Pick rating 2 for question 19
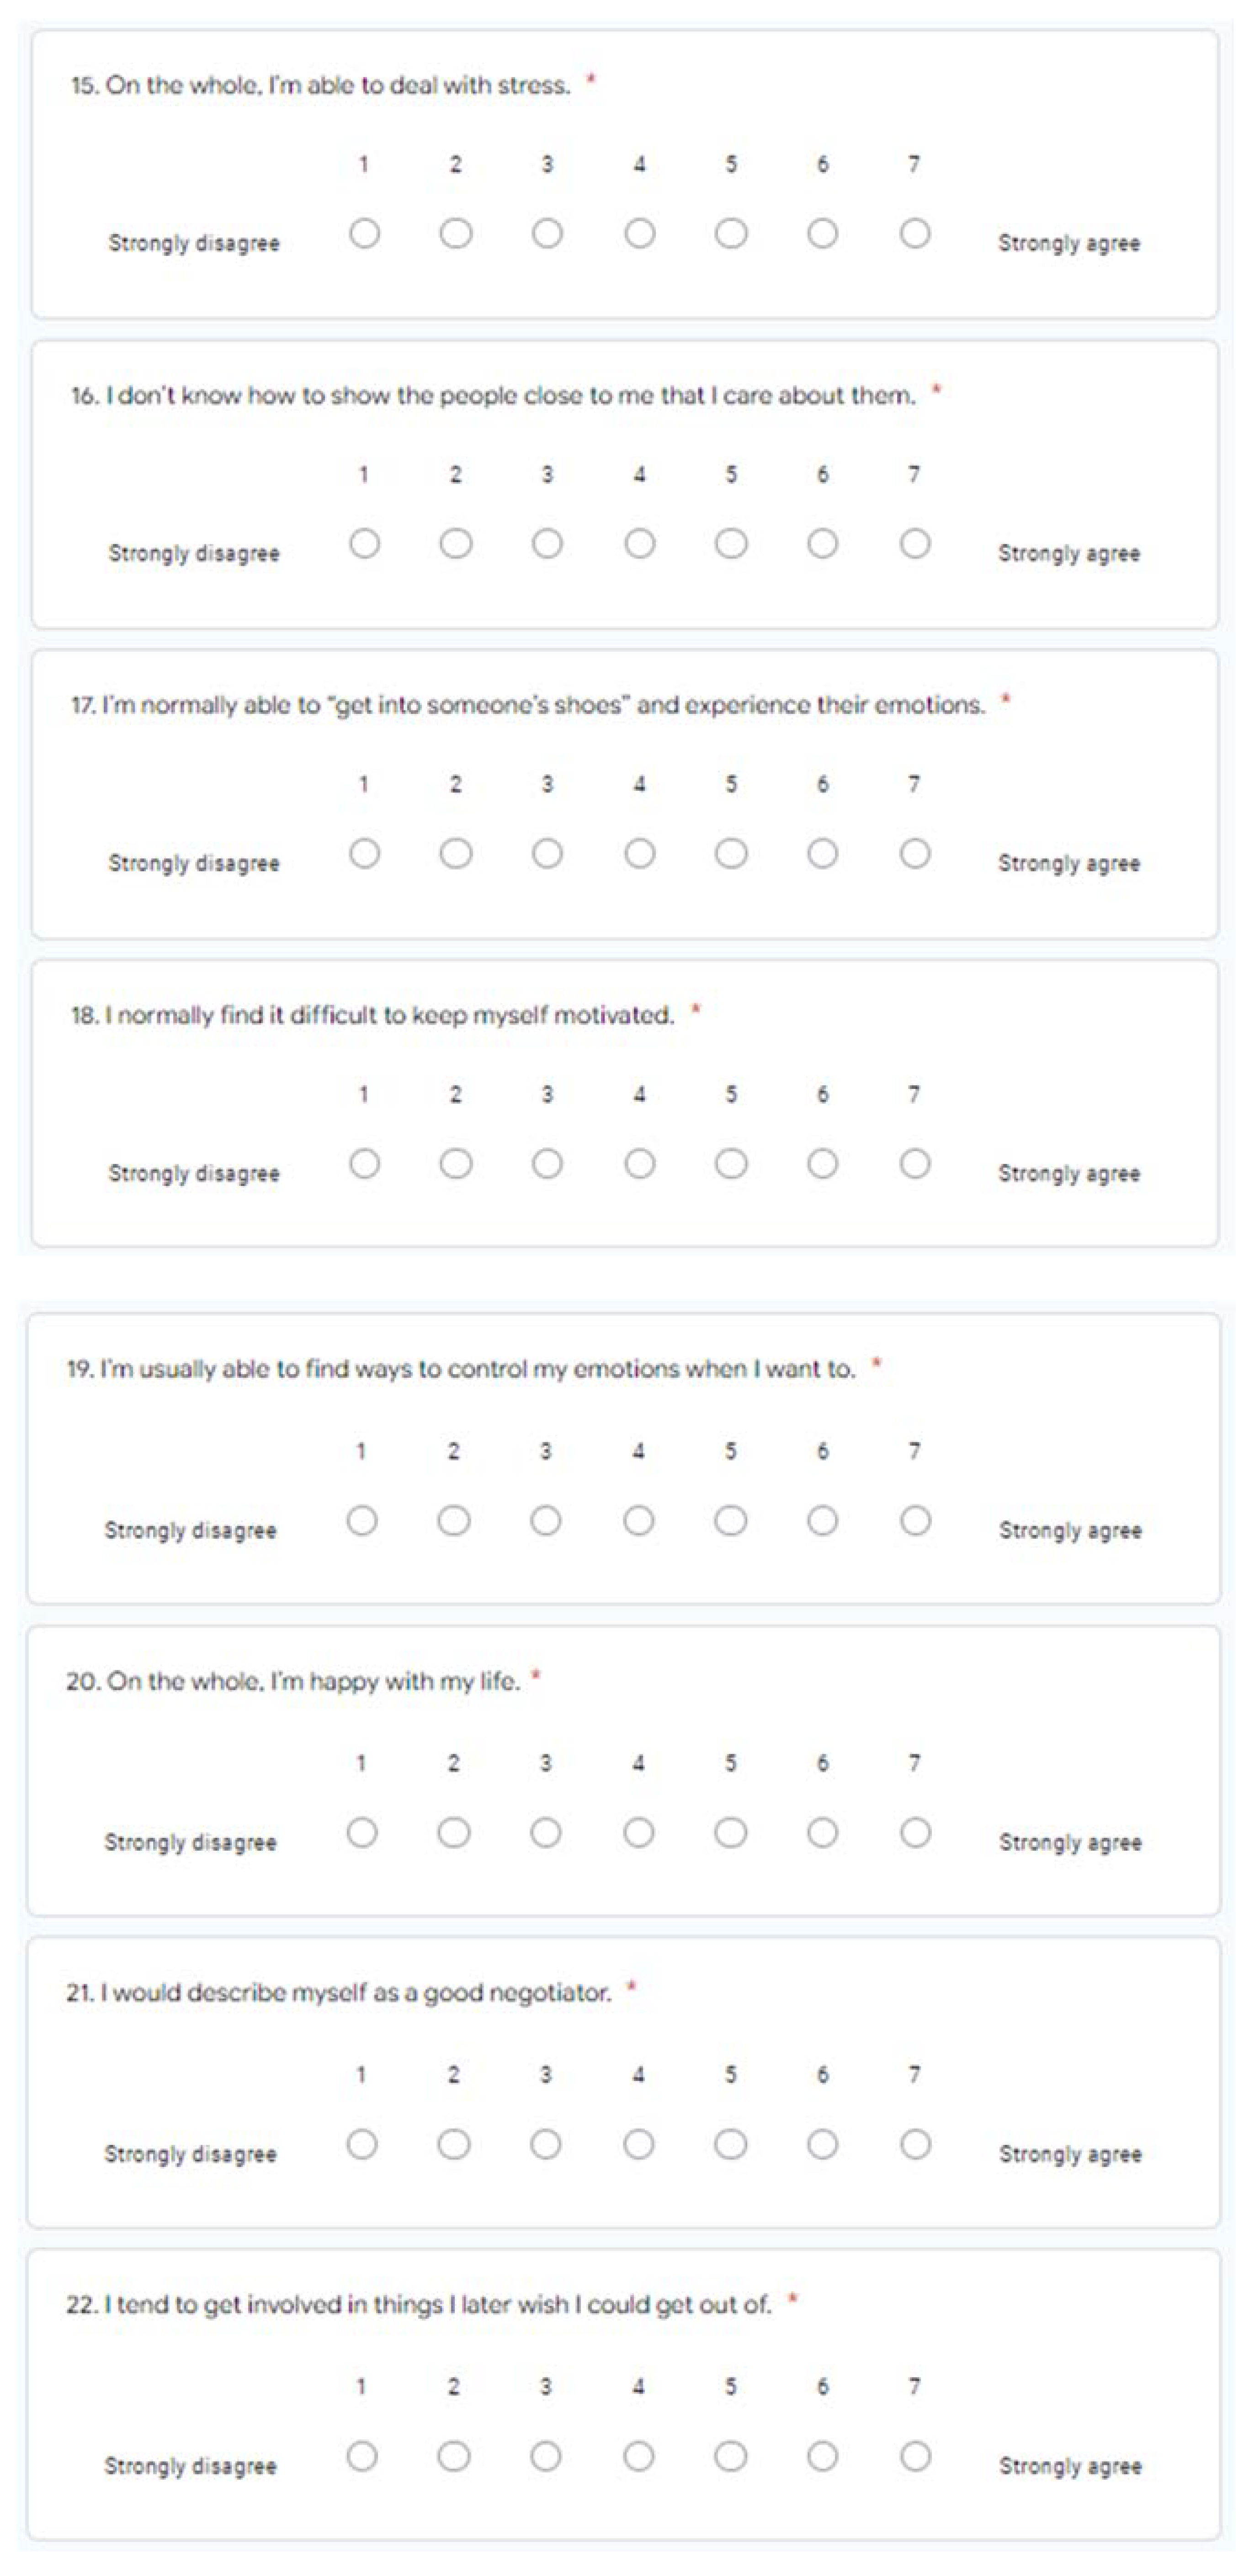 (x=454, y=1521)
